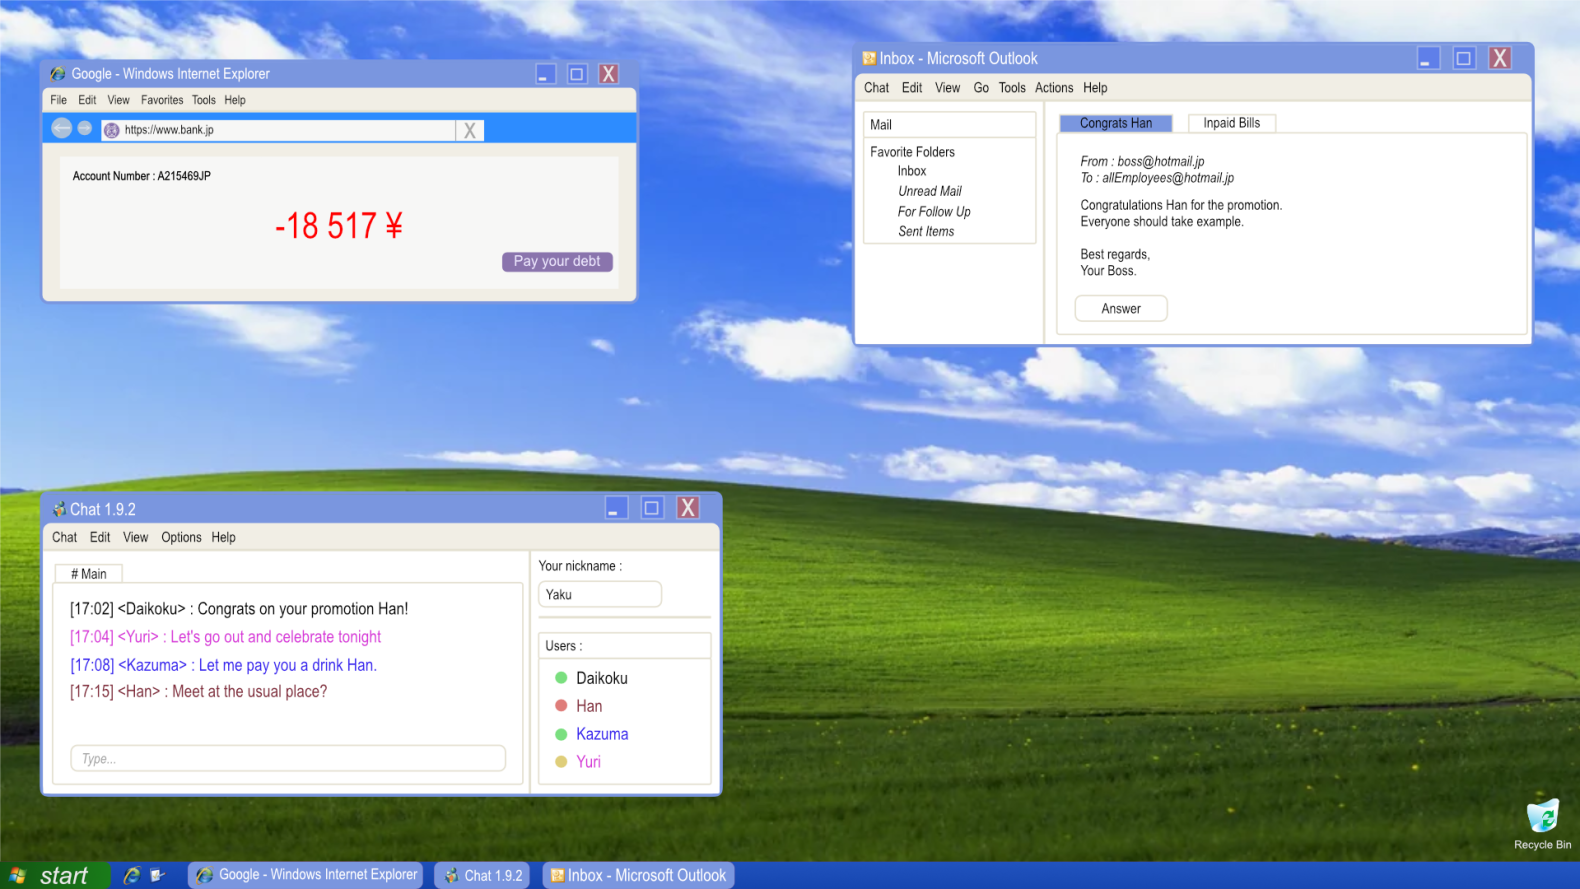This screenshot has width=1580, height=889.
Task: Close the Outlook Inbox window
Action: tap(1500, 58)
